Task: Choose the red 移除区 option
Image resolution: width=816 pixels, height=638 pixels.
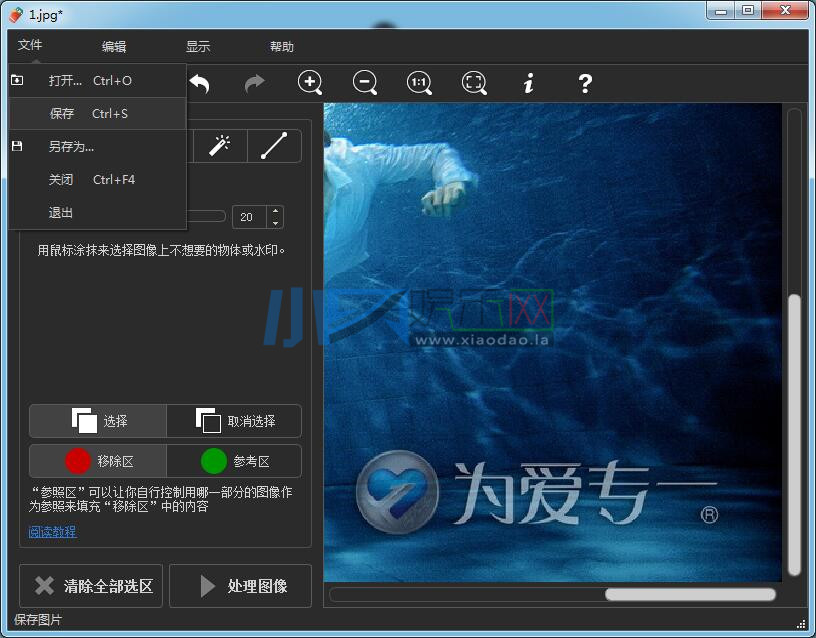Action: tap(98, 461)
